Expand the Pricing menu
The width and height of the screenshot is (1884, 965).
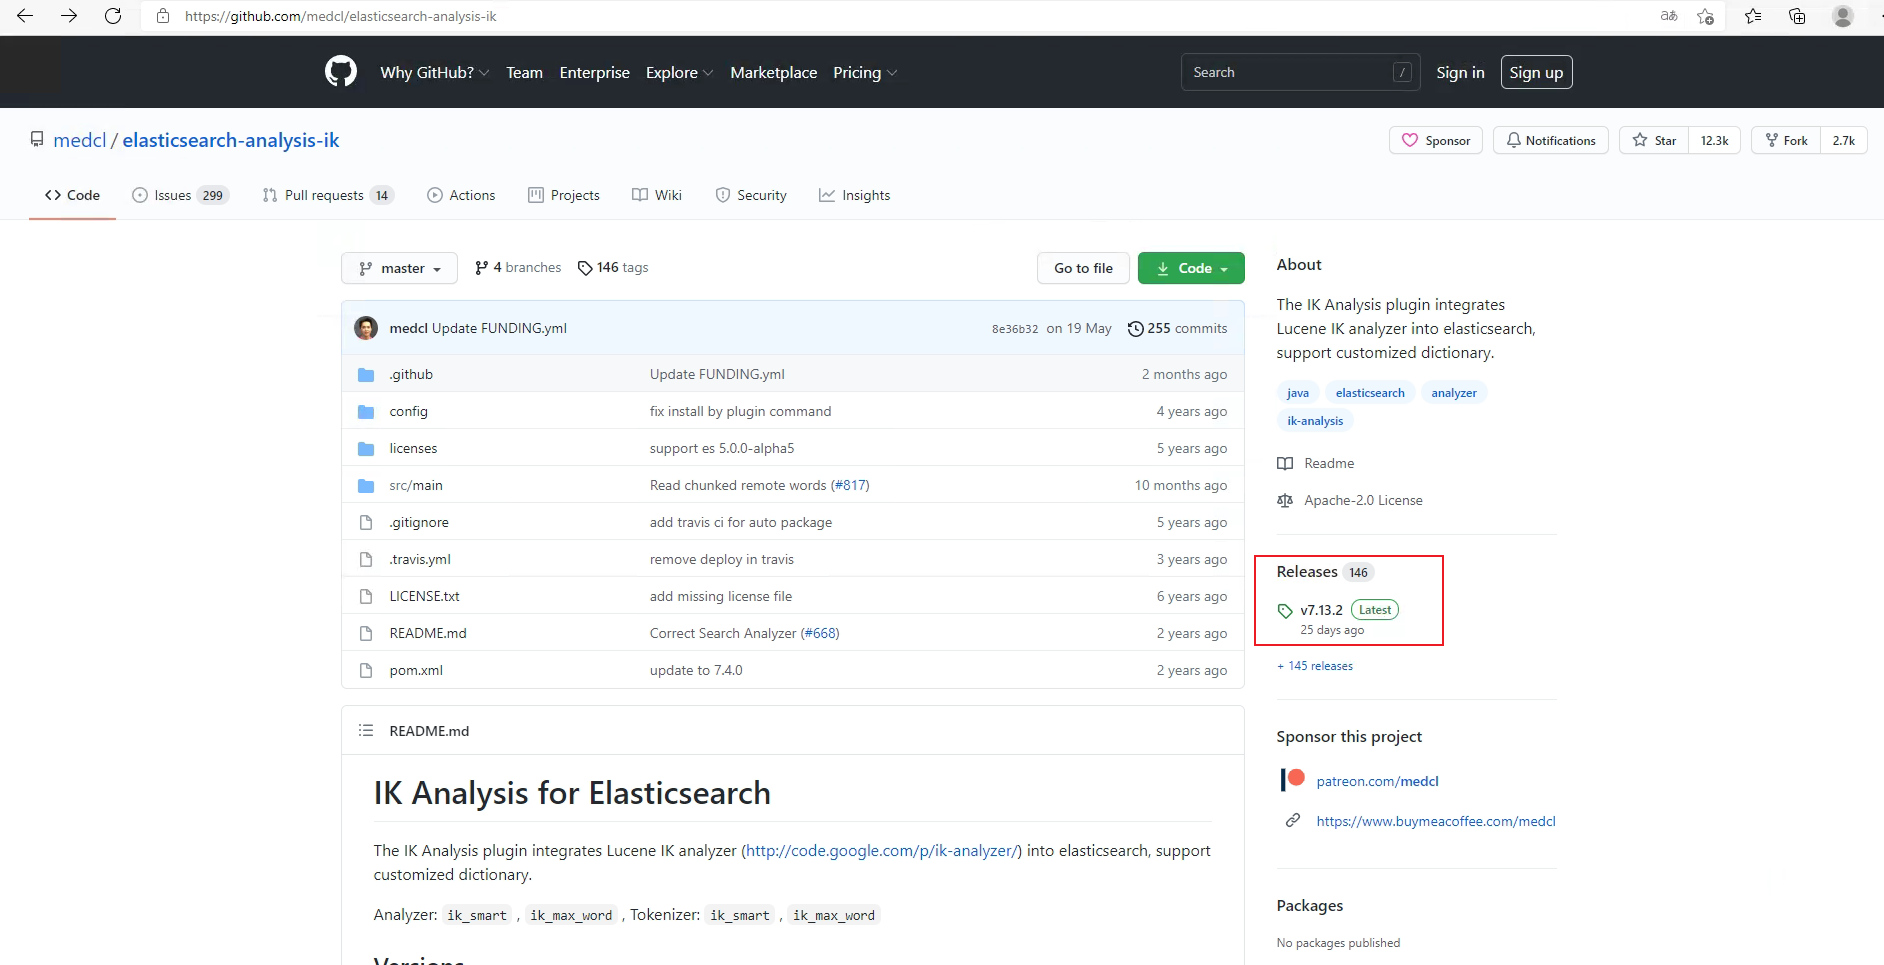coord(865,72)
